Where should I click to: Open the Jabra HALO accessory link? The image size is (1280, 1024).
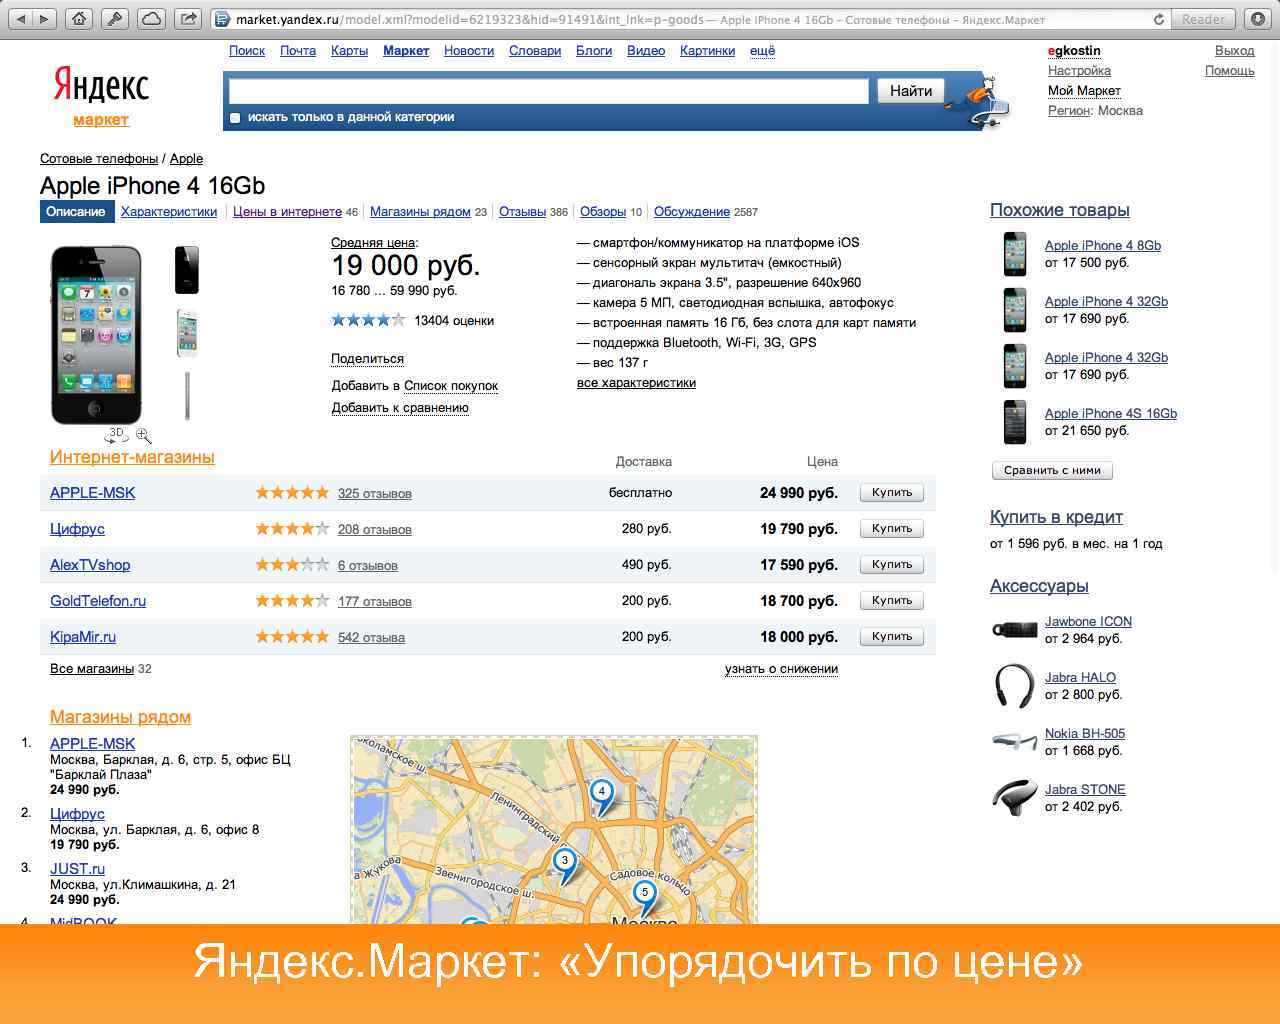point(1080,677)
